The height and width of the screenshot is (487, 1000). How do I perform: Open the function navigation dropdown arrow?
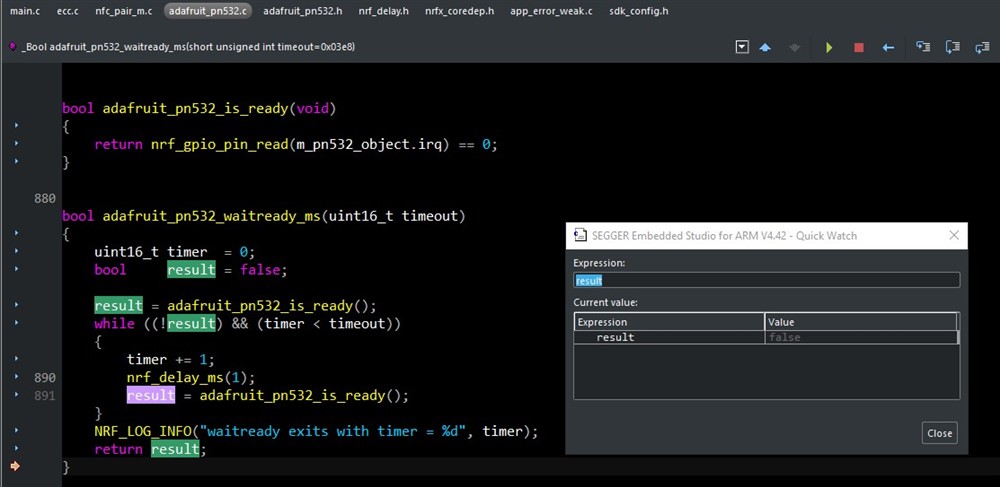[x=741, y=47]
